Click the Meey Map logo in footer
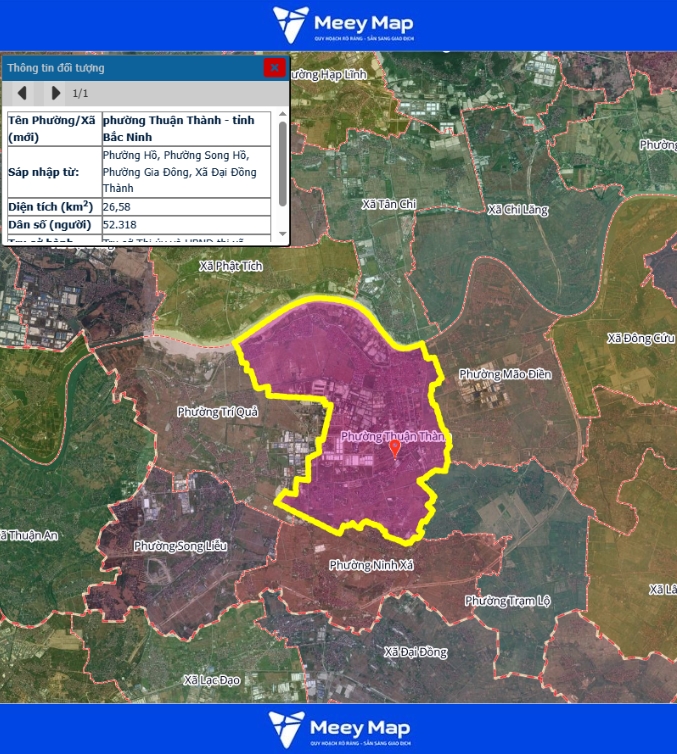The height and width of the screenshot is (754, 677). [x=339, y=729]
